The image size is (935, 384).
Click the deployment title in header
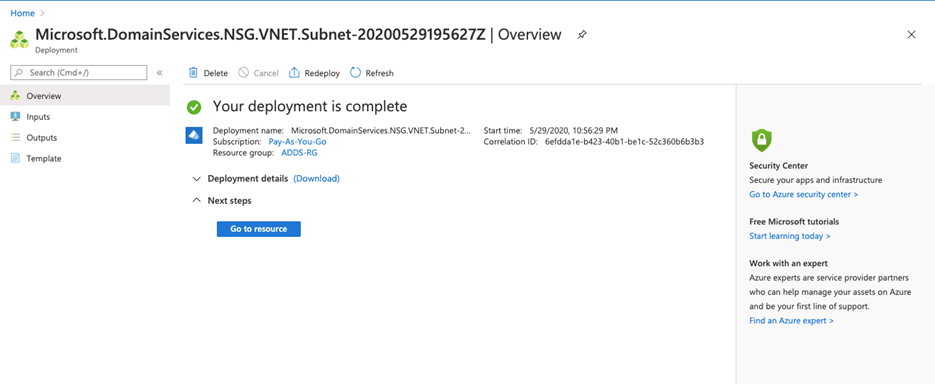pos(299,35)
